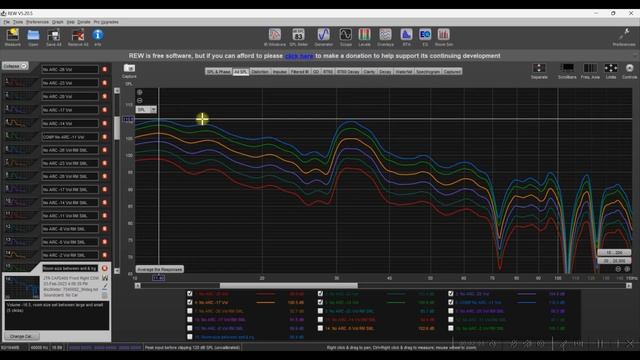Click the graph zoom-out minus icon

point(140,100)
